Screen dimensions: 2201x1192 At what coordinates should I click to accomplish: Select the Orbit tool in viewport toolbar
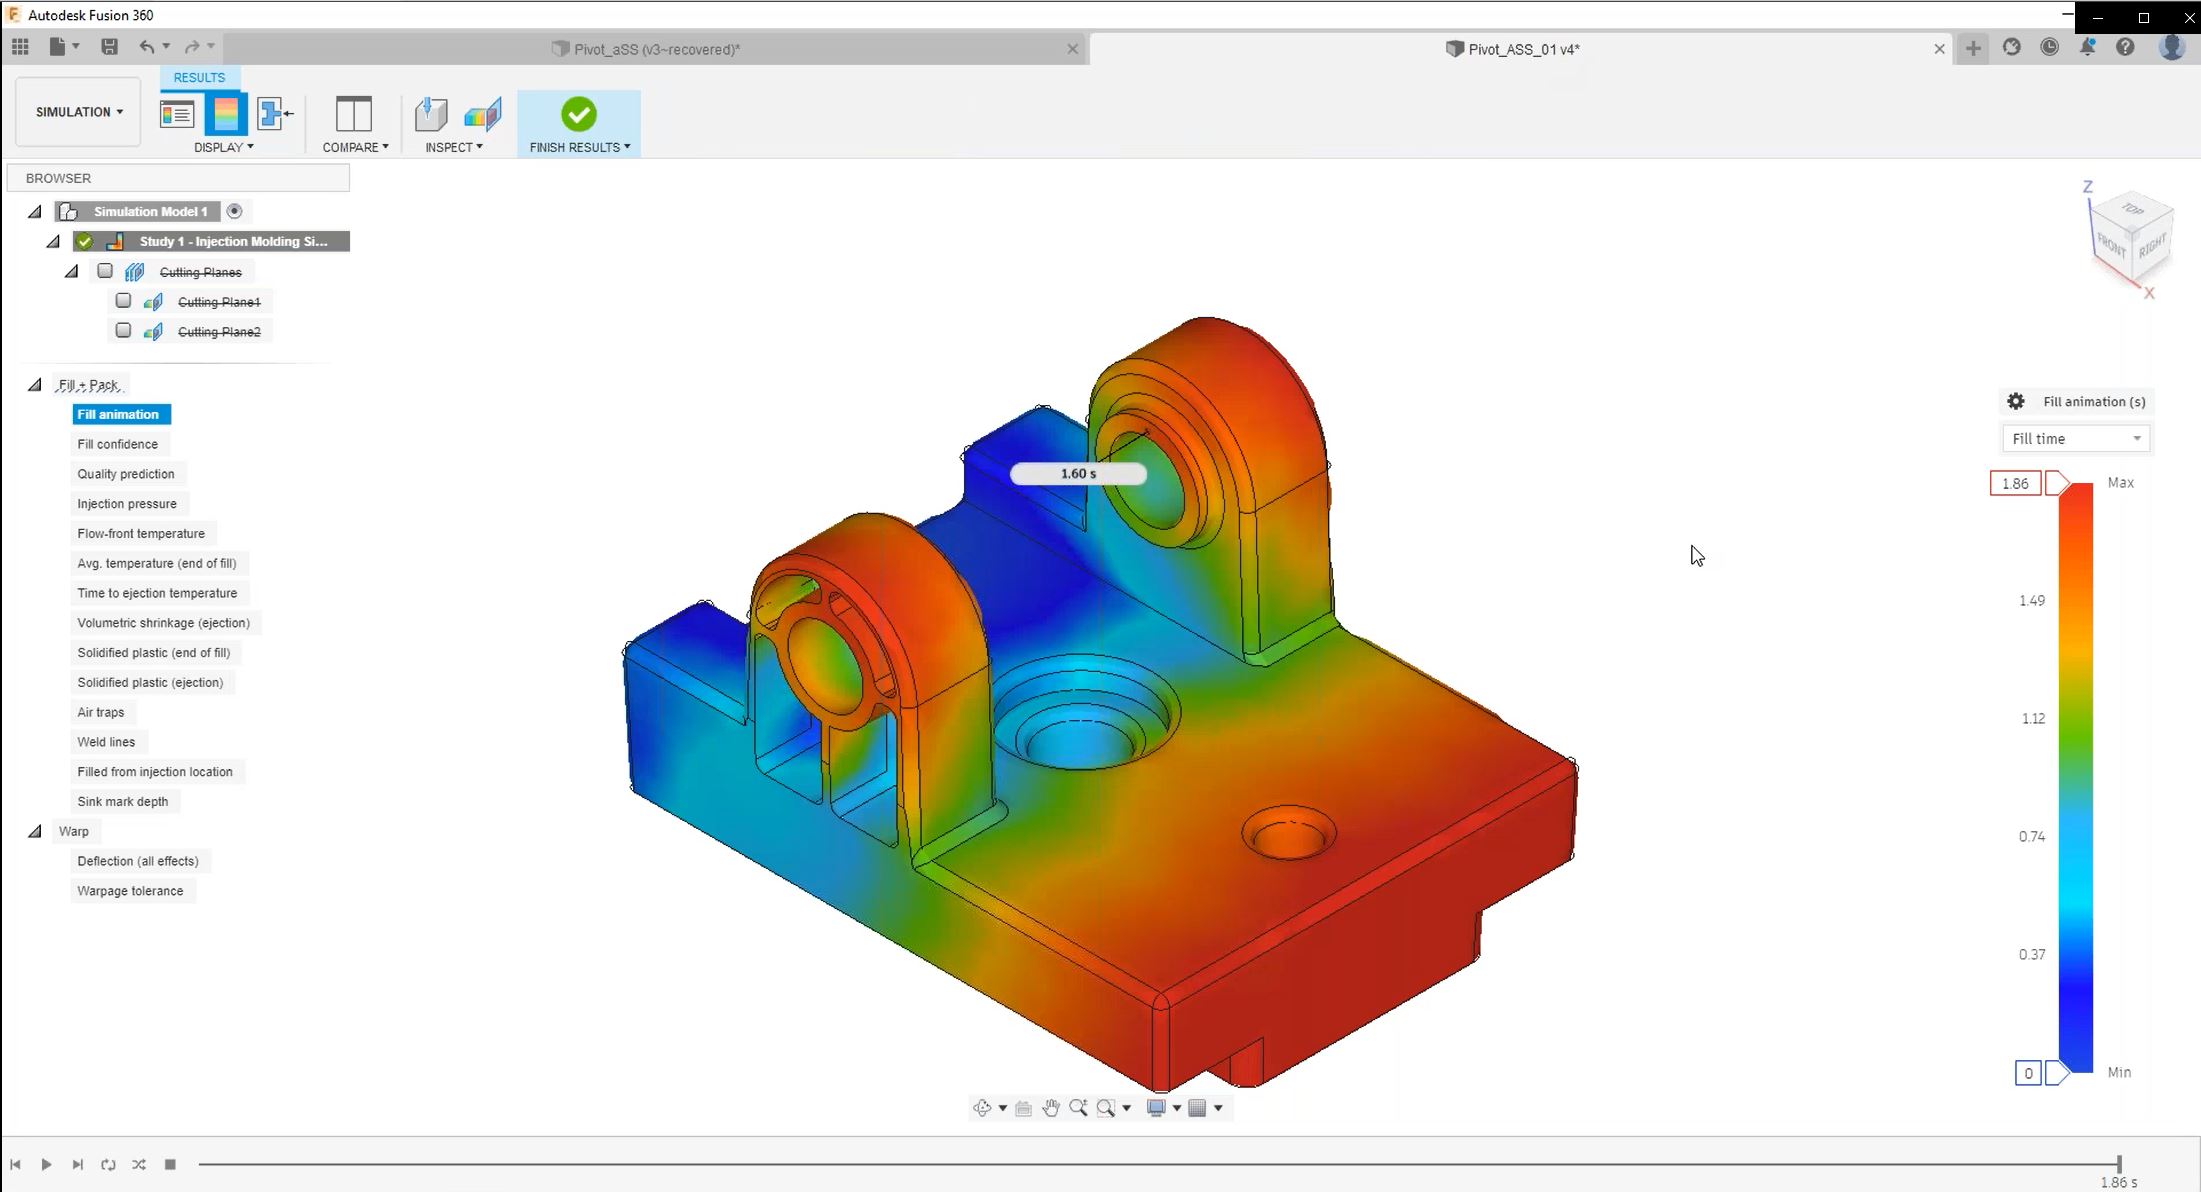(x=985, y=1107)
